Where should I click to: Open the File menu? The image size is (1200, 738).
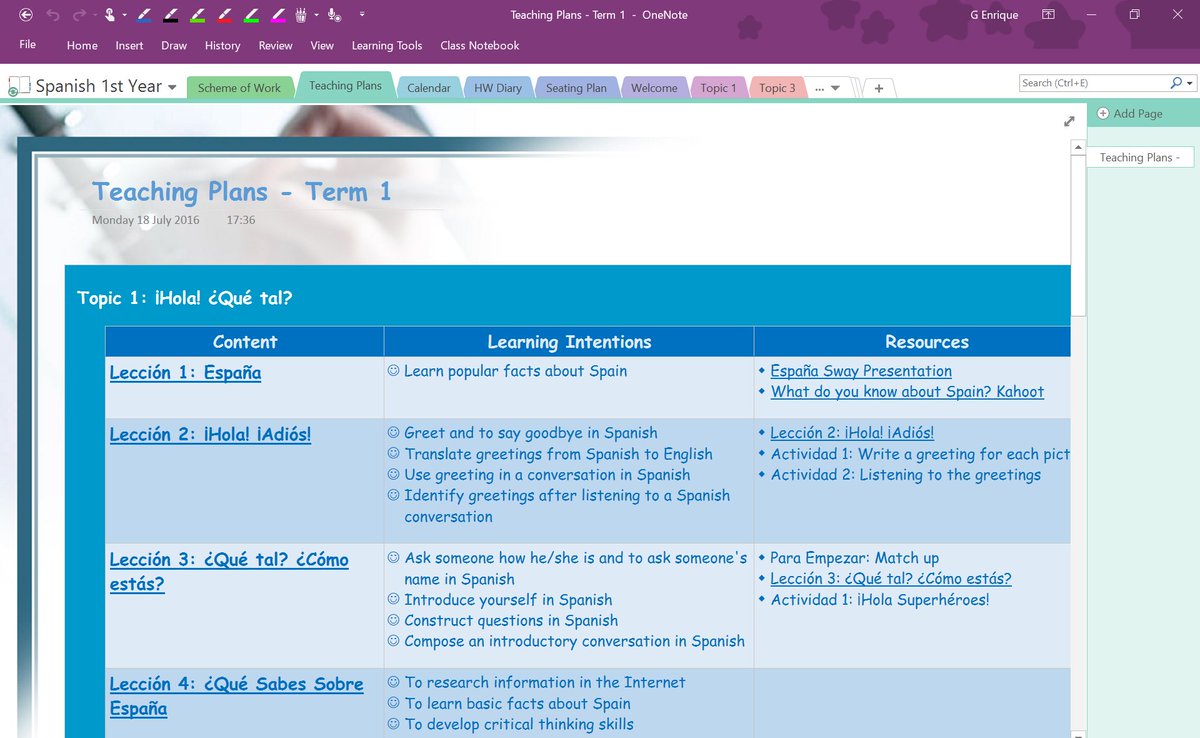(x=28, y=45)
